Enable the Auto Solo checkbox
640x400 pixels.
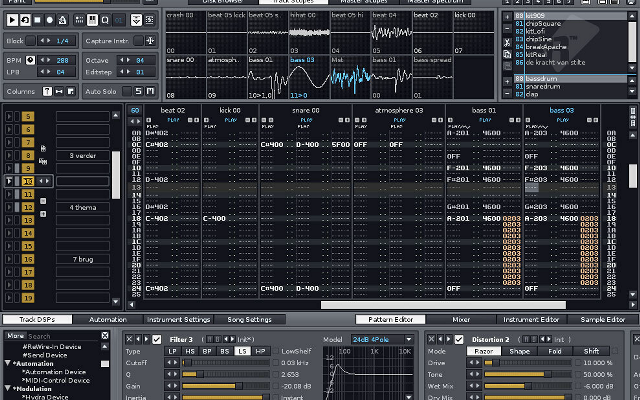click(x=127, y=91)
